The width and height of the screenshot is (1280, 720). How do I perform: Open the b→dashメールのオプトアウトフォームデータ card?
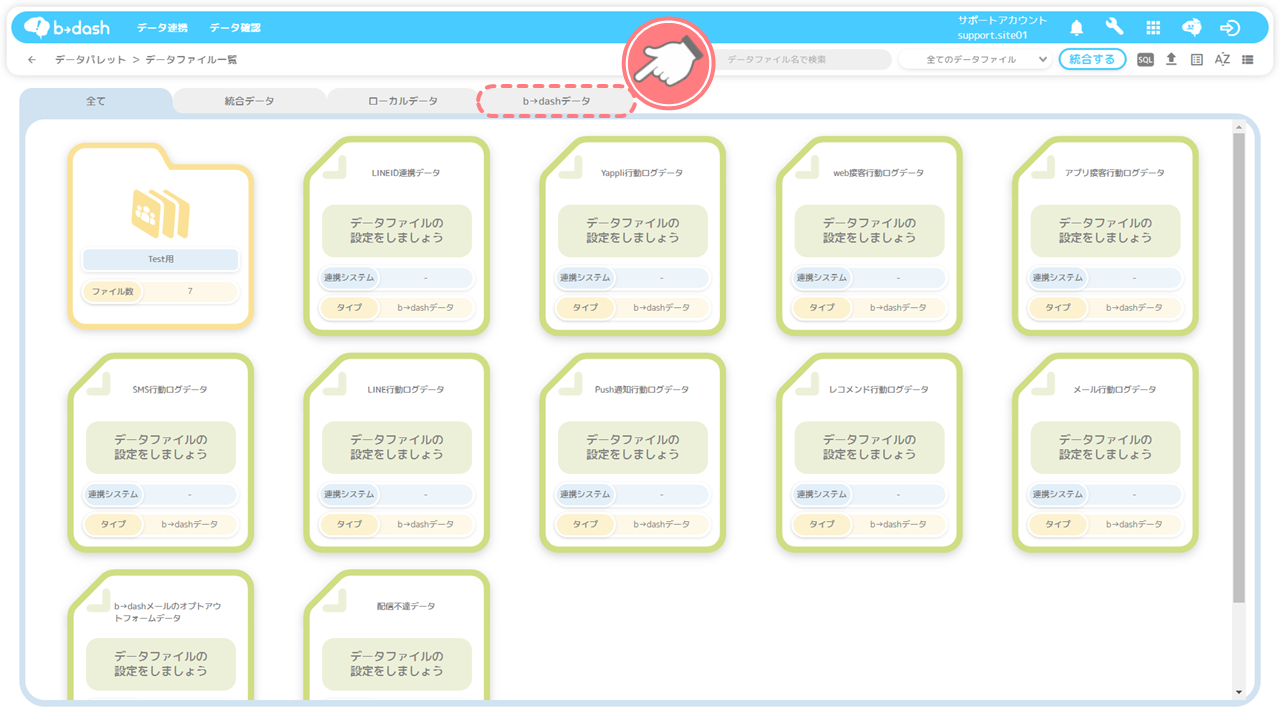click(x=161, y=636)
